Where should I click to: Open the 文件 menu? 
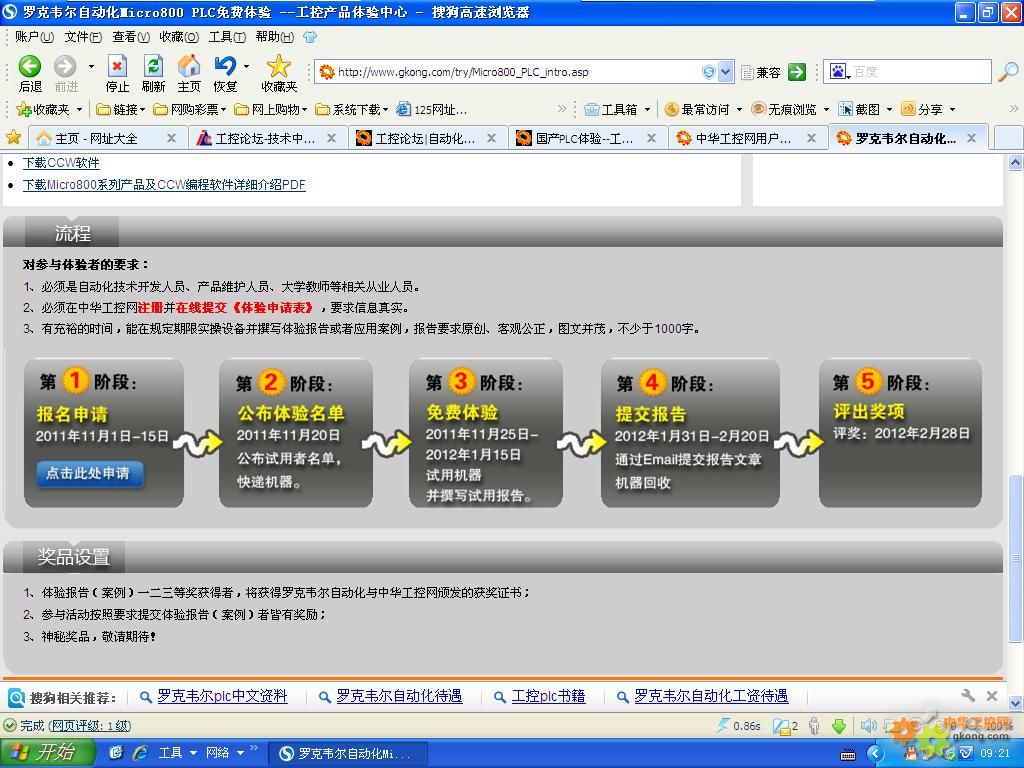tap(83, 37)
